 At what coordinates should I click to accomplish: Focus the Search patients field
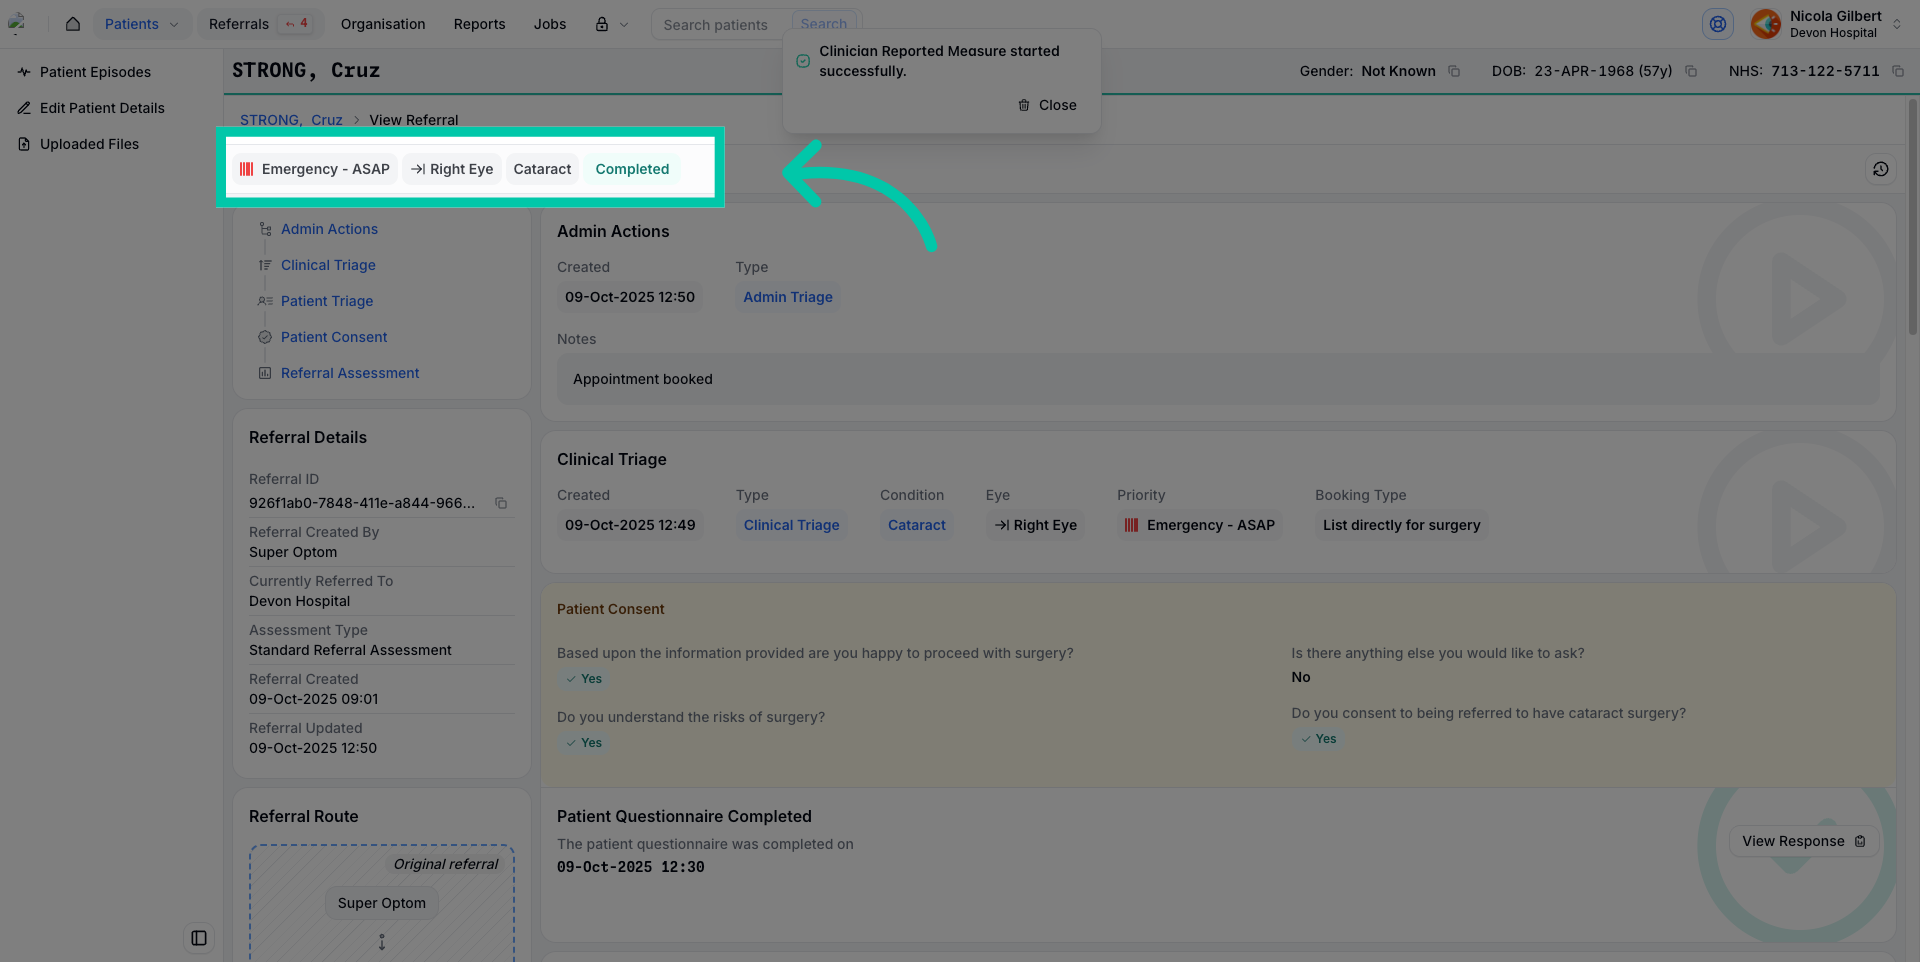722,24
